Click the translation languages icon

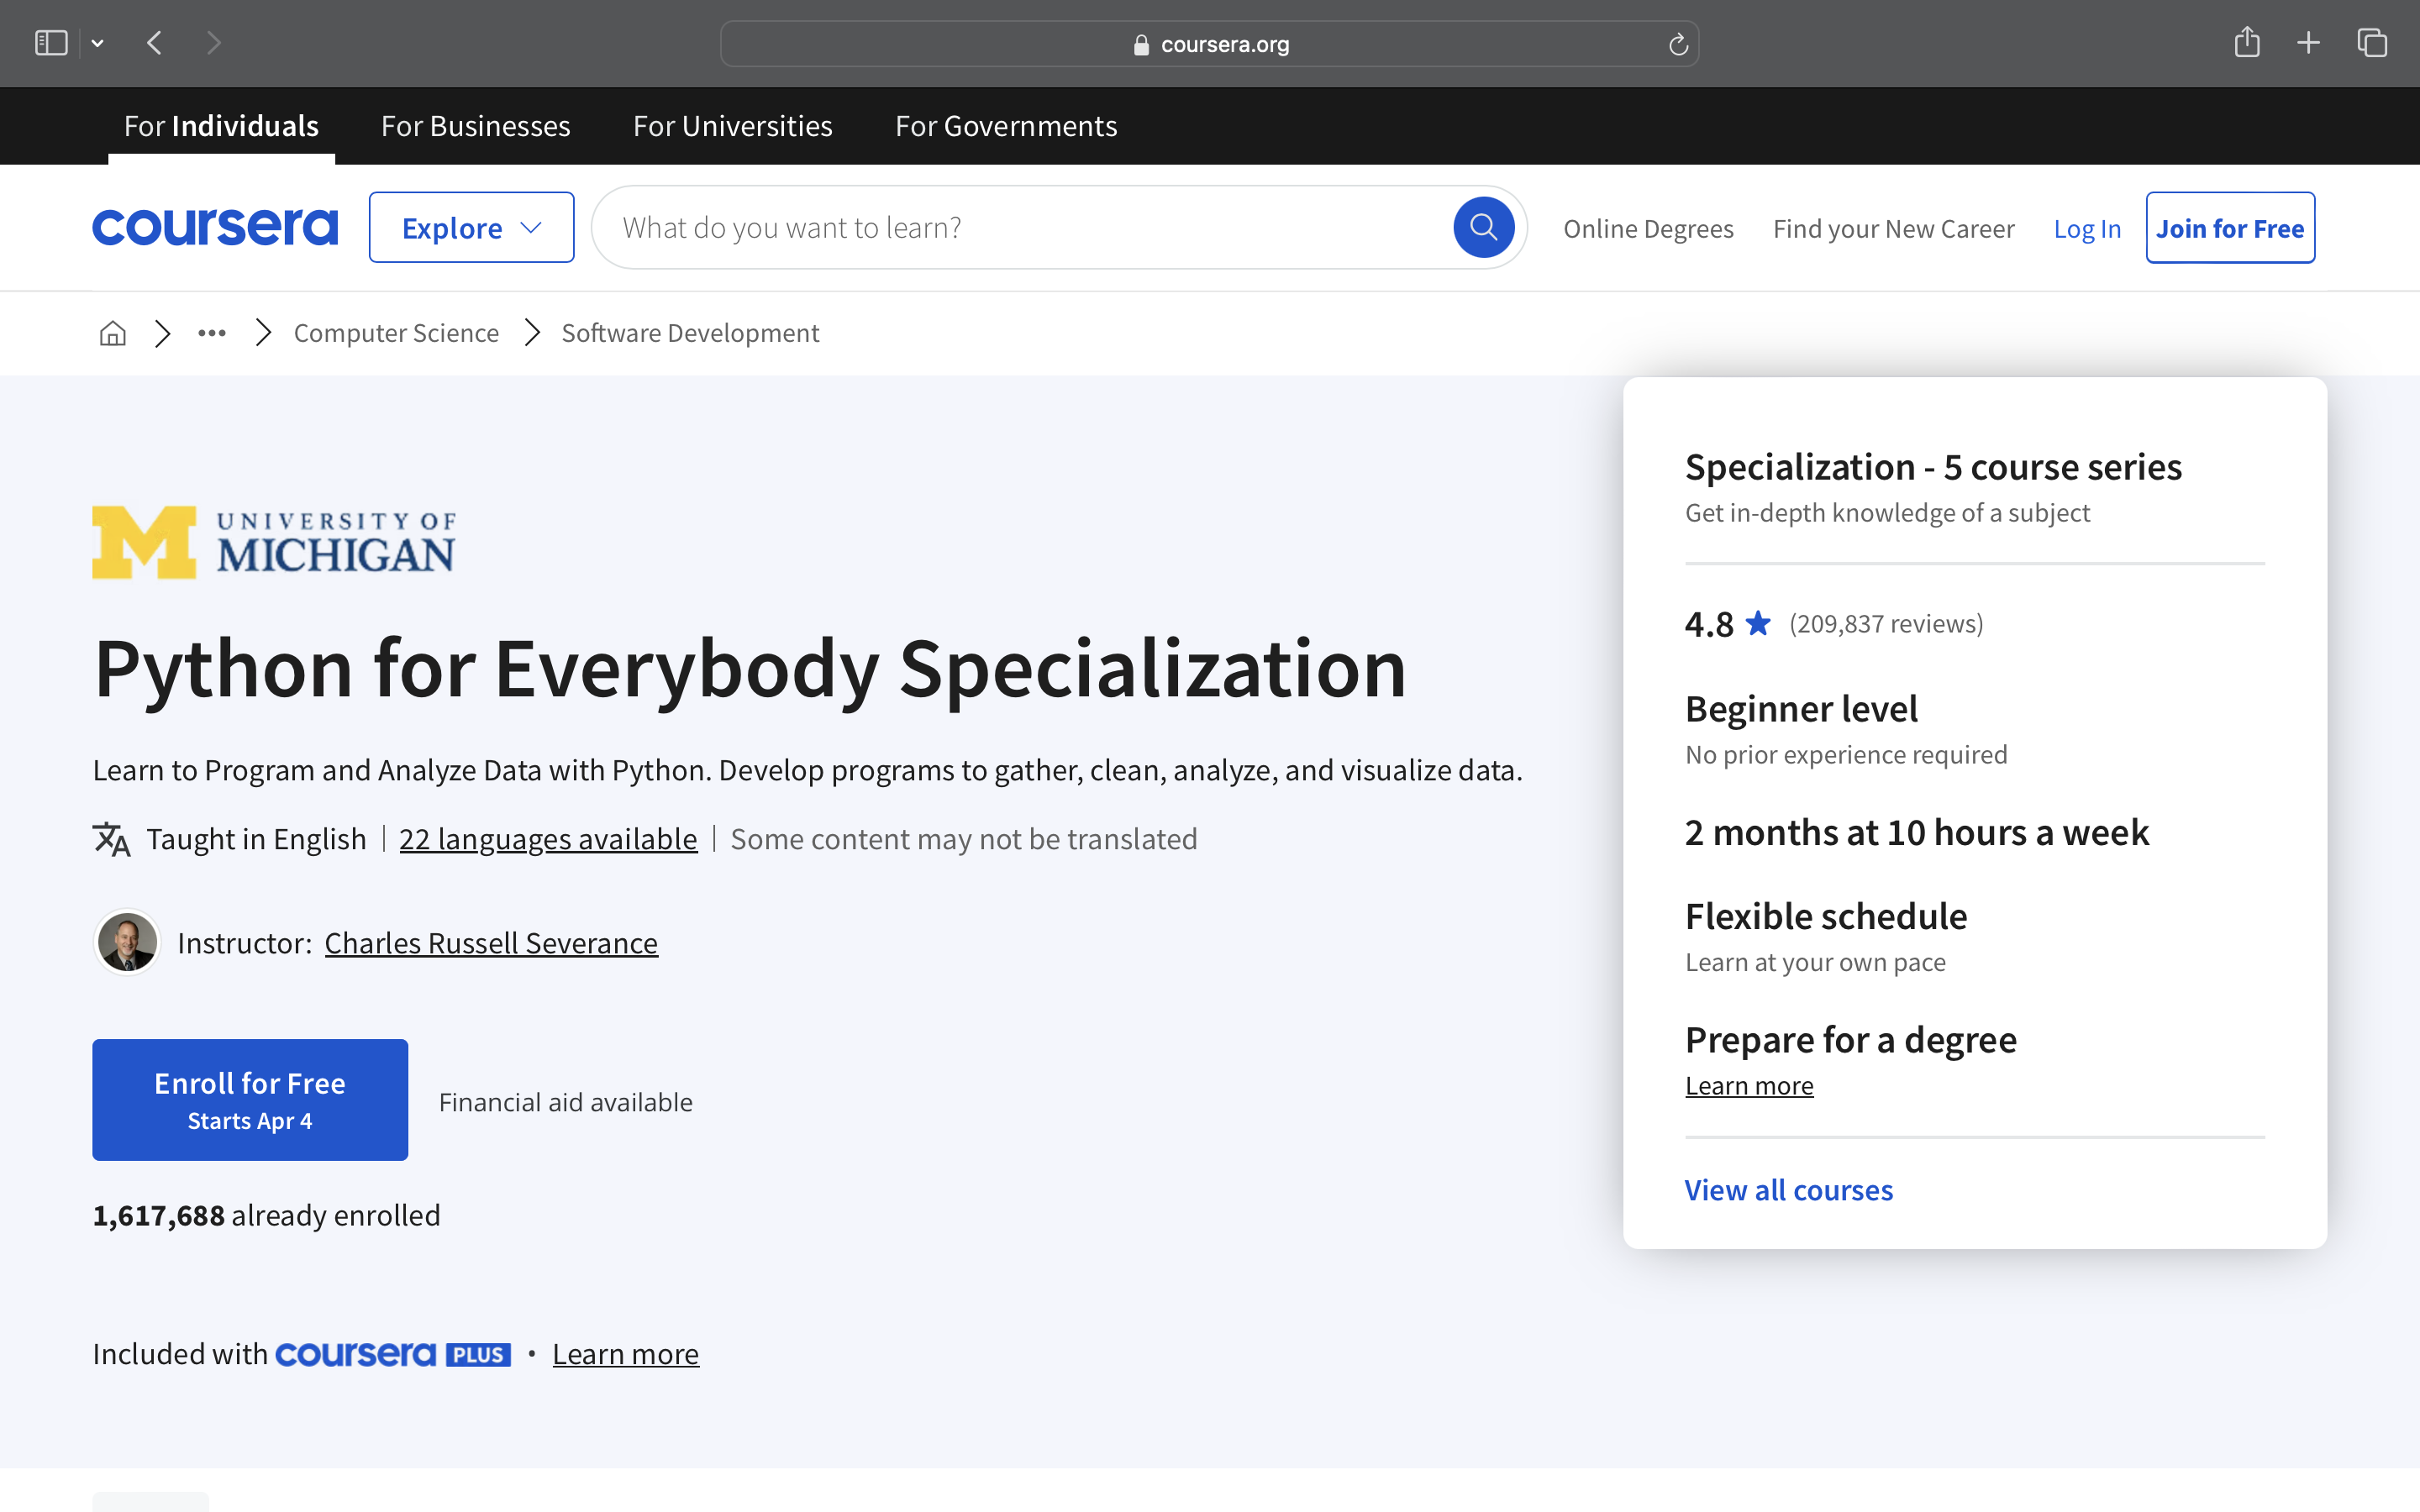coord(110,839)
